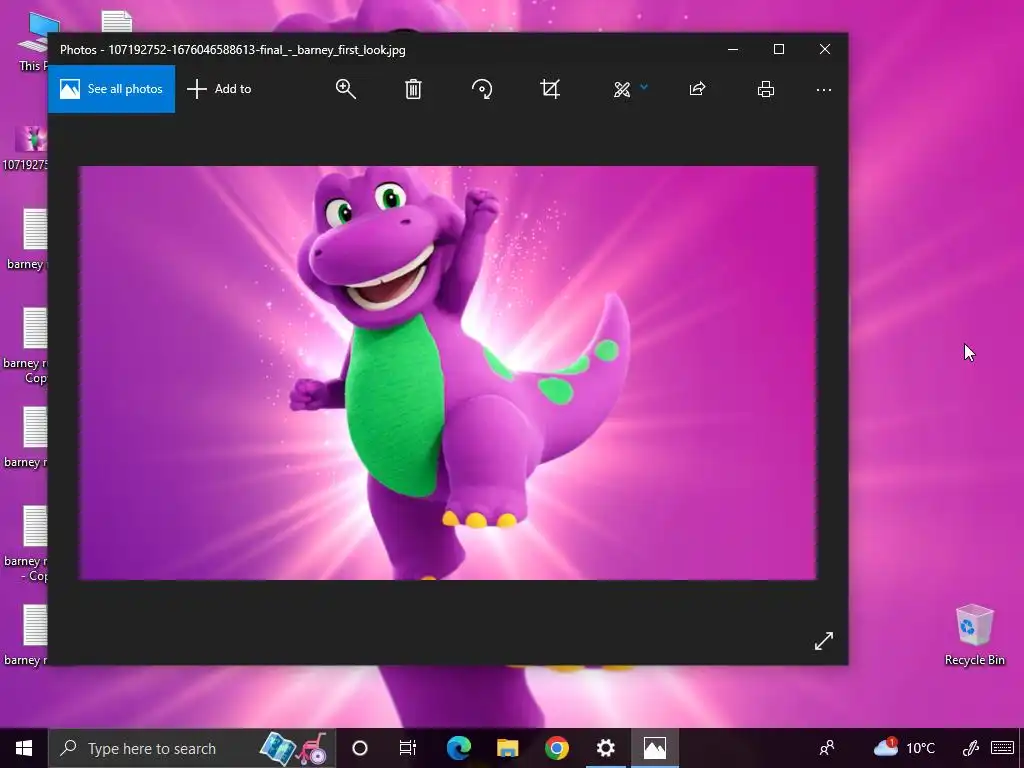The height and width of the screenshot is (768, 1024).
Task: Open the Edit & Create tool icon
Action: tap(622, 89)
